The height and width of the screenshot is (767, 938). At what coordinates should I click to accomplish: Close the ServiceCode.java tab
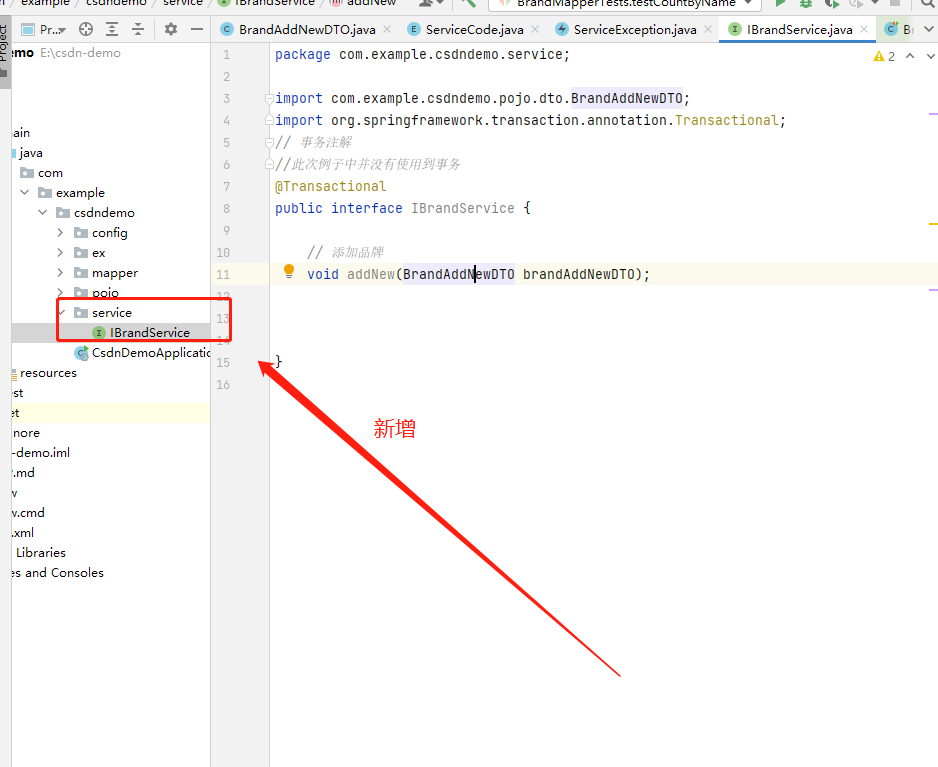[x=535, y=29]
